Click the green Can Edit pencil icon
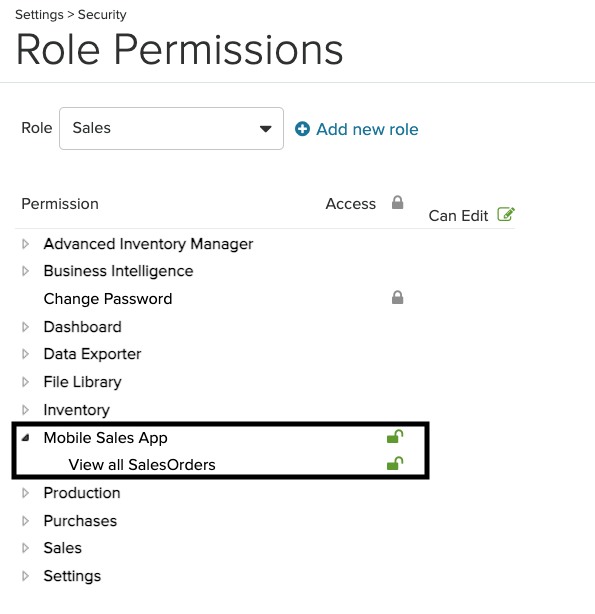Viewport: 595px width, 614px height. tap(506, 214)
